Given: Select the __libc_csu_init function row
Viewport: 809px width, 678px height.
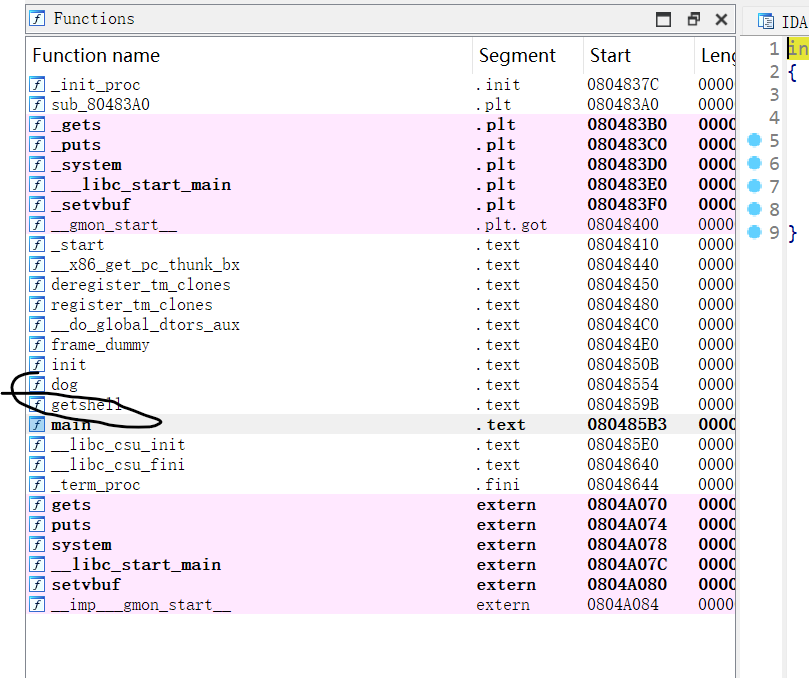Looking at the screenshot, I should (117, 445).
